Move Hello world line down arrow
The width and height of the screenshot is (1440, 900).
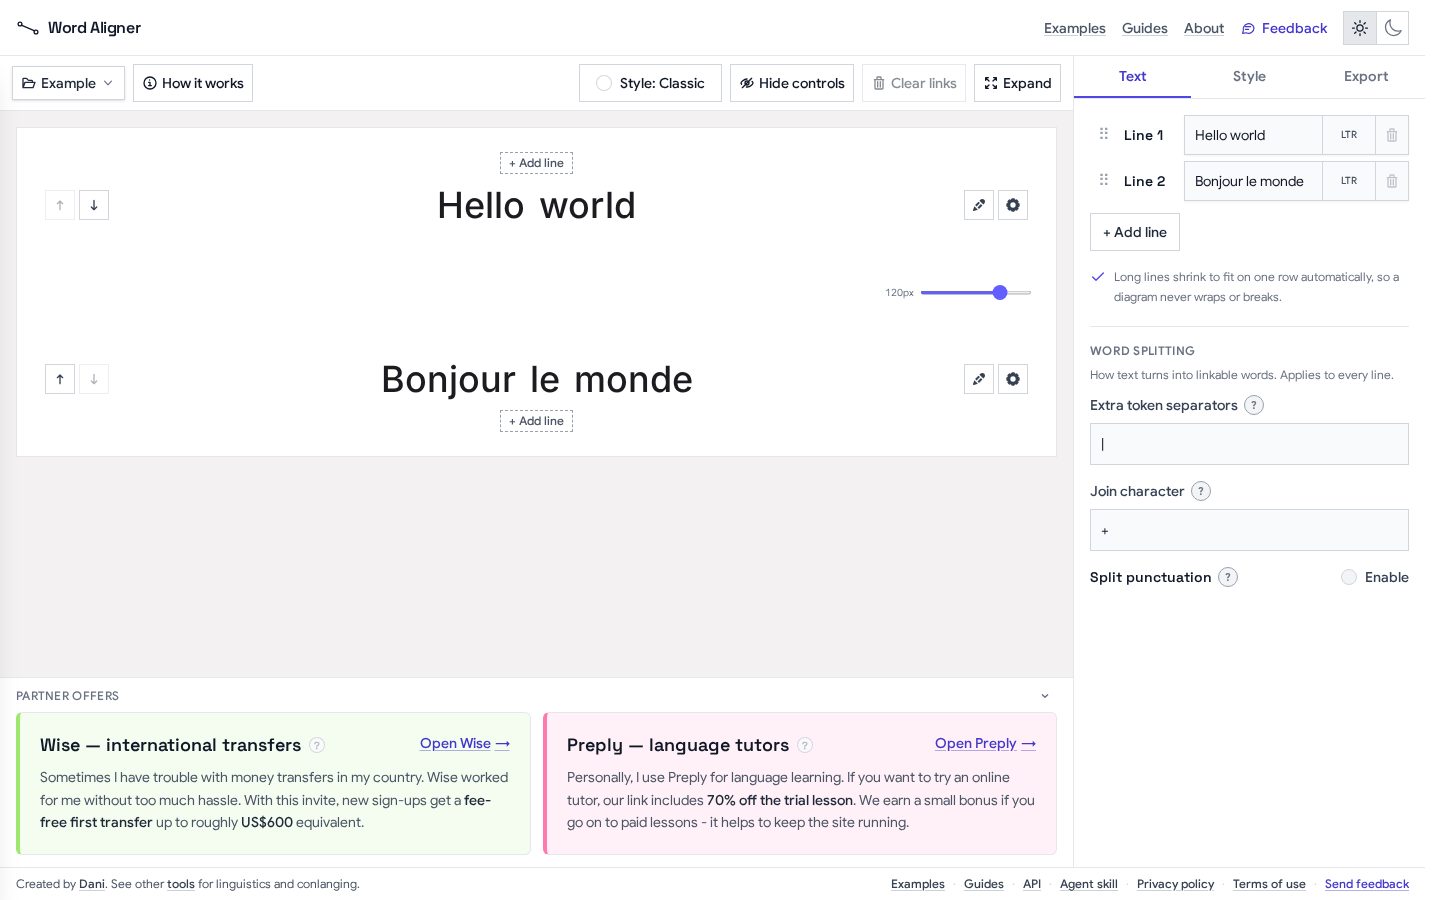[94, 205]
